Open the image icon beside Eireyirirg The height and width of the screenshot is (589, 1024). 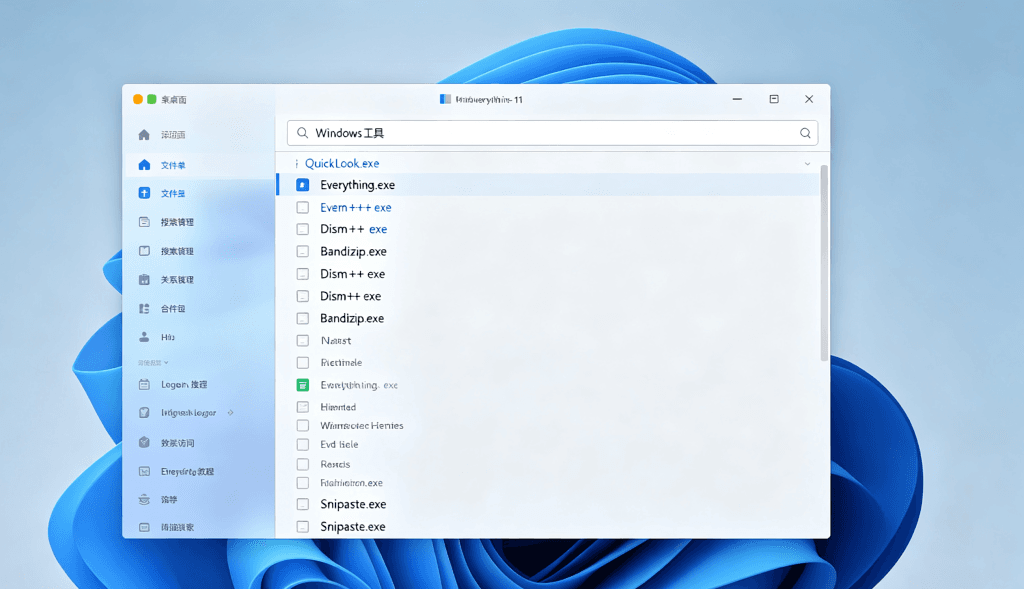coord(144,471)
